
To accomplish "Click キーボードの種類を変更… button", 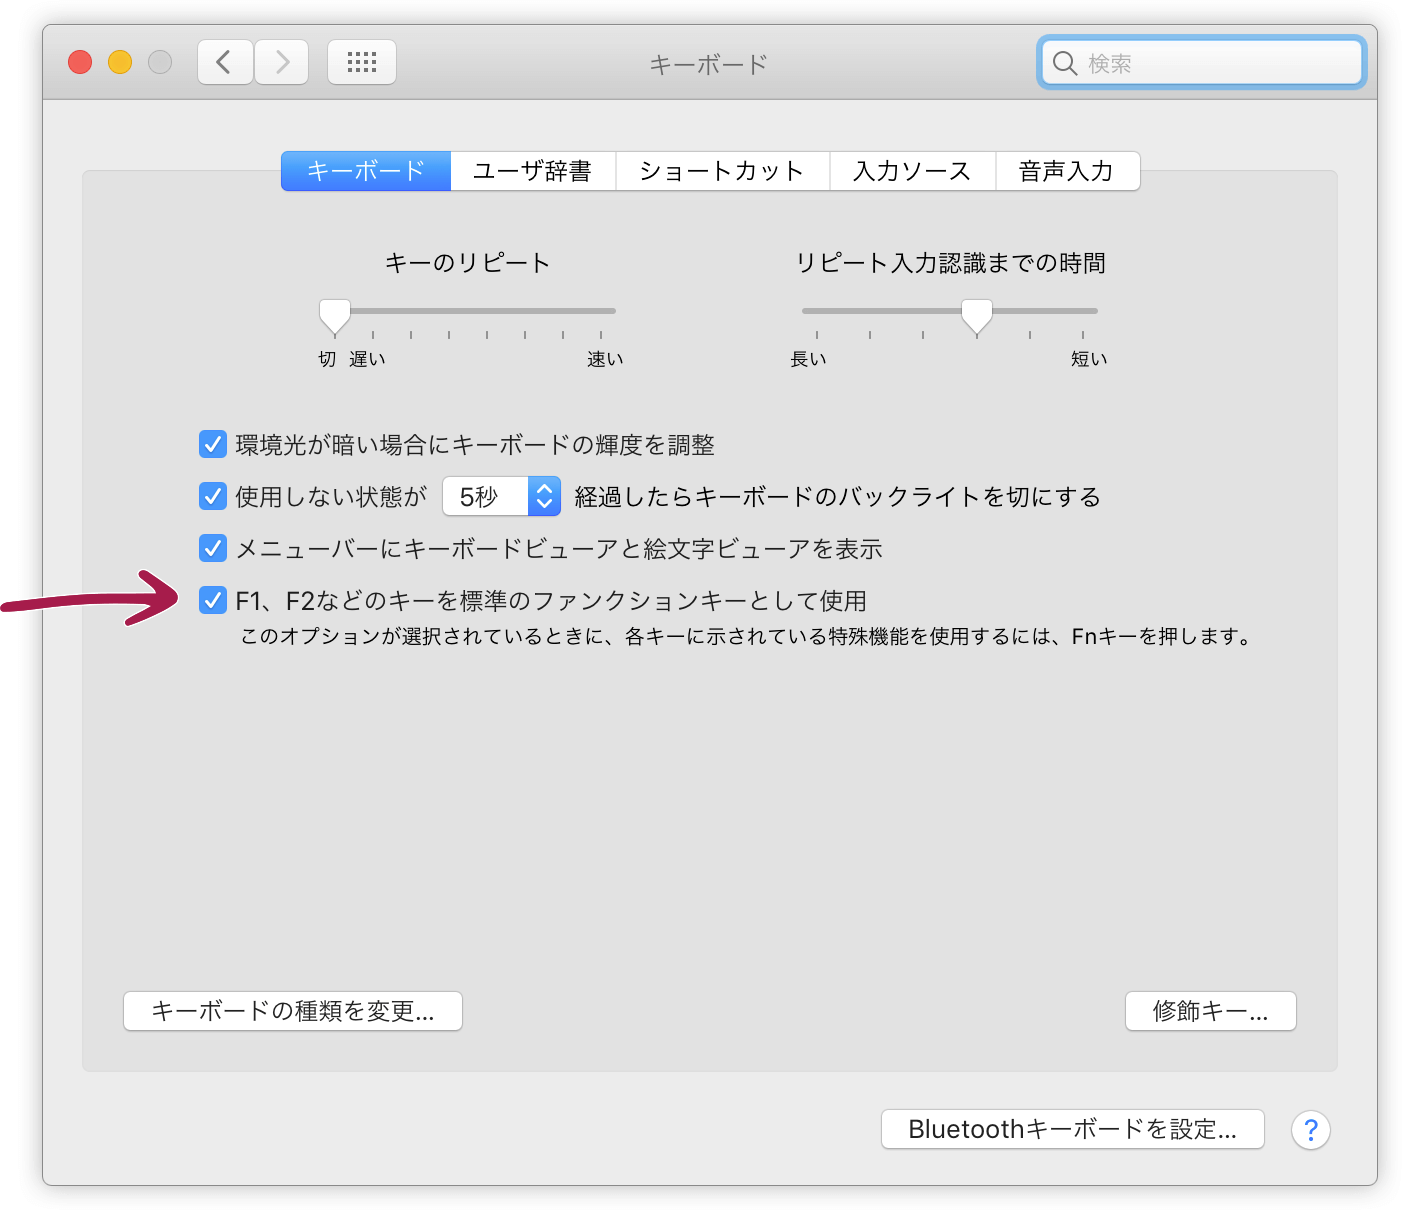I will click(293, 1011).
